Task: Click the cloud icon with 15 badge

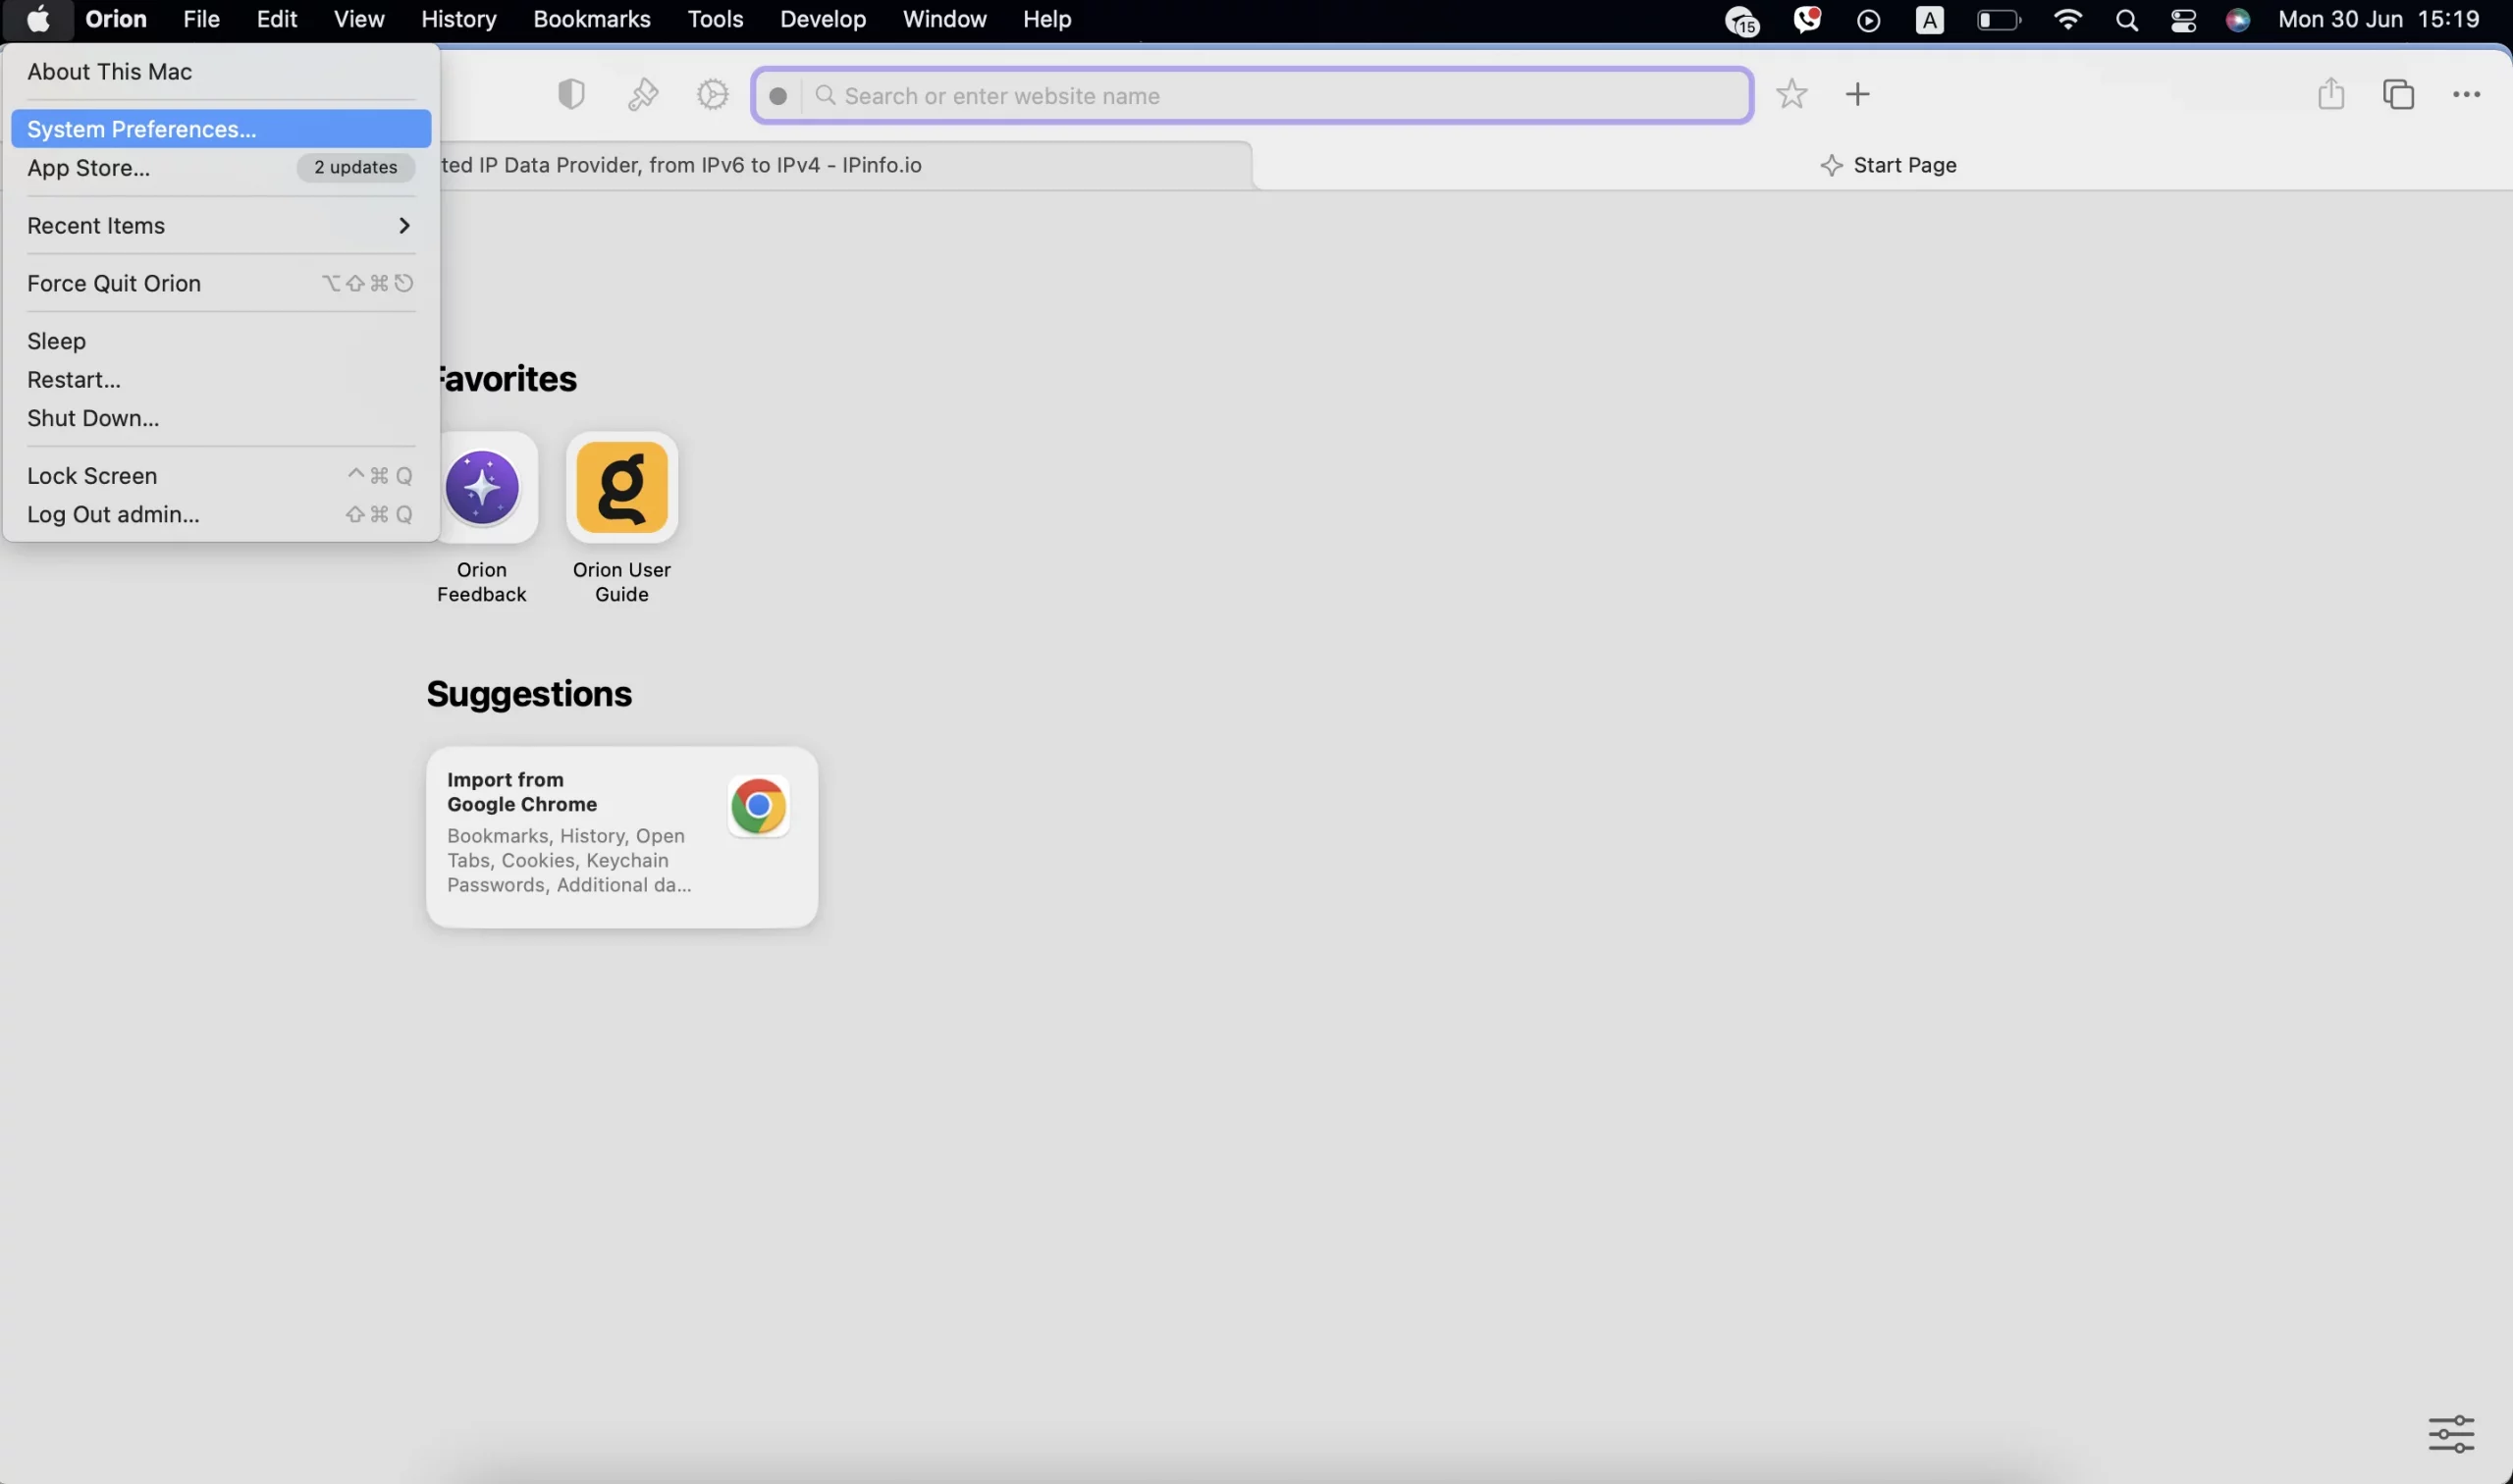Action: (x=1742, y=20)
